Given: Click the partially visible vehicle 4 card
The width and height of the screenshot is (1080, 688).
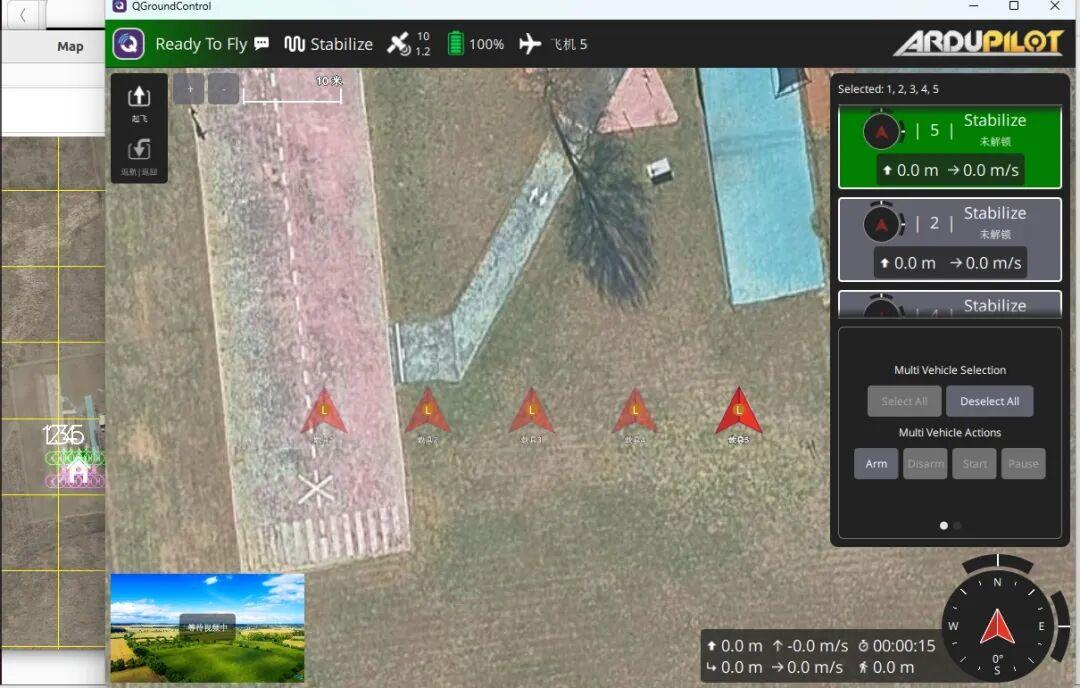Looking at the screenshot, I should (x=949, y=304).
